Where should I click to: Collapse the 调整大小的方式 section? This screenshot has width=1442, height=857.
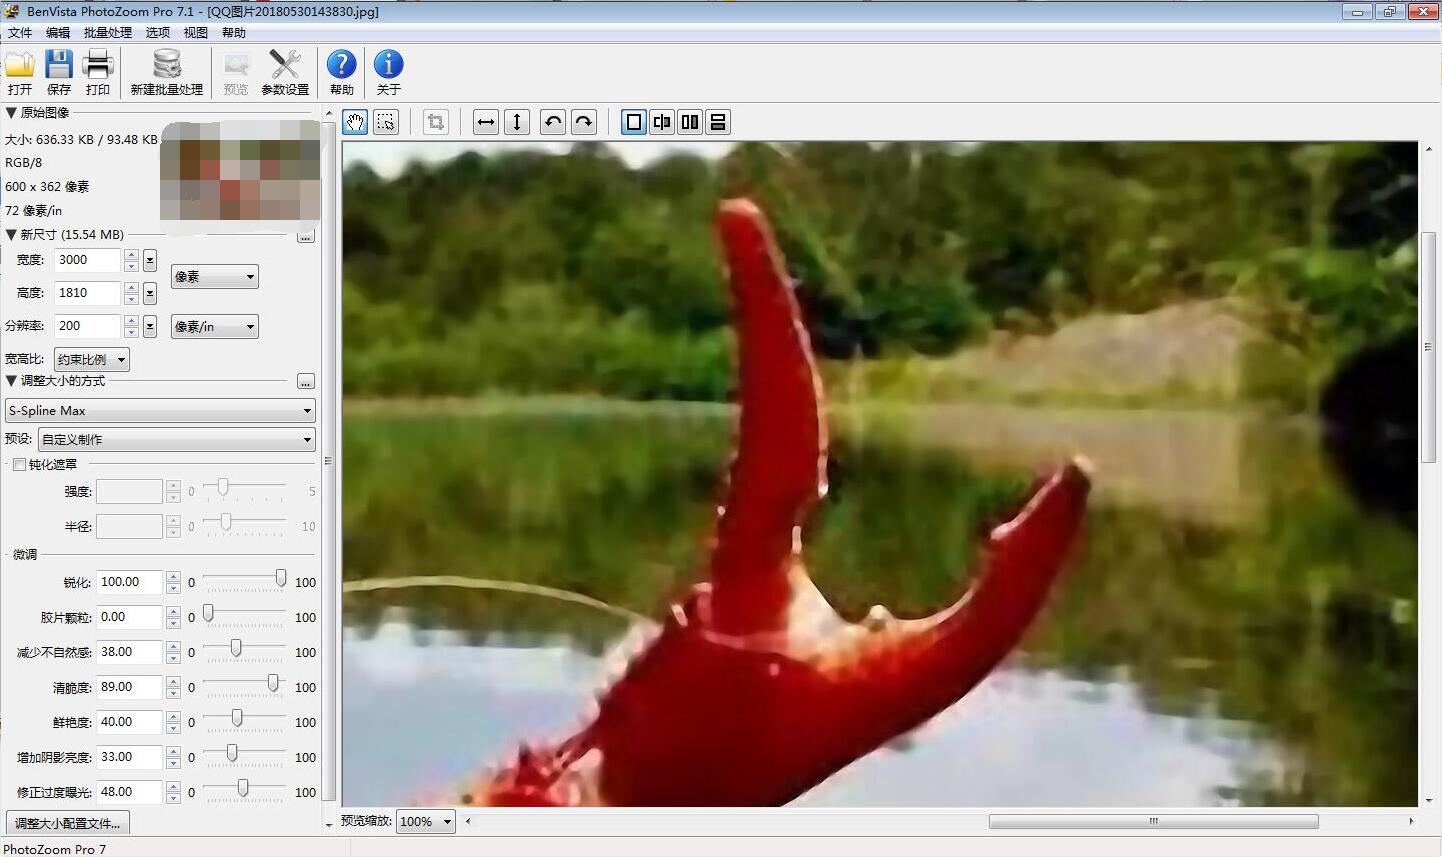[x=11, y=381]
